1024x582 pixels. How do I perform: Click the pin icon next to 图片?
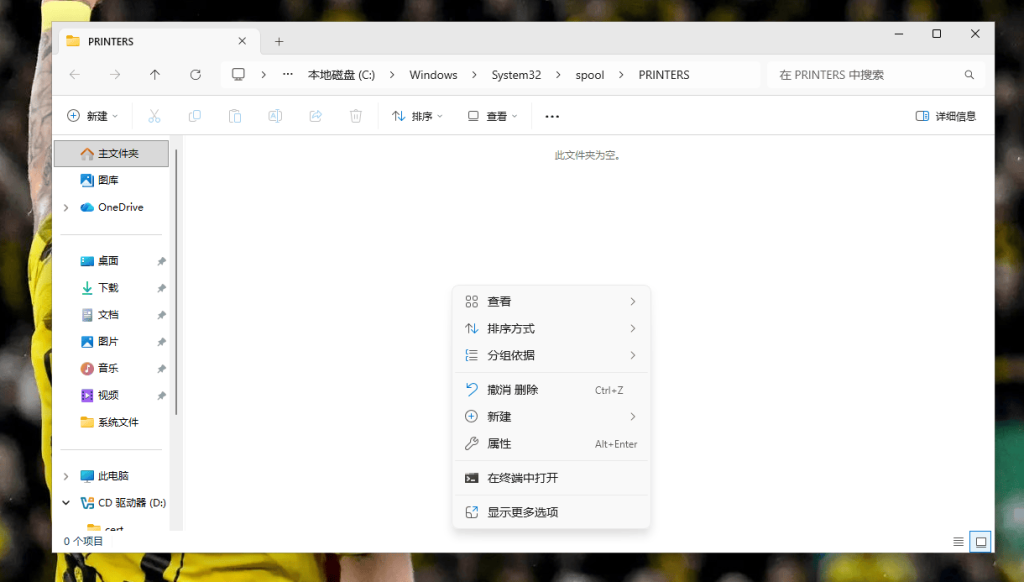click(x=161, y=342)
